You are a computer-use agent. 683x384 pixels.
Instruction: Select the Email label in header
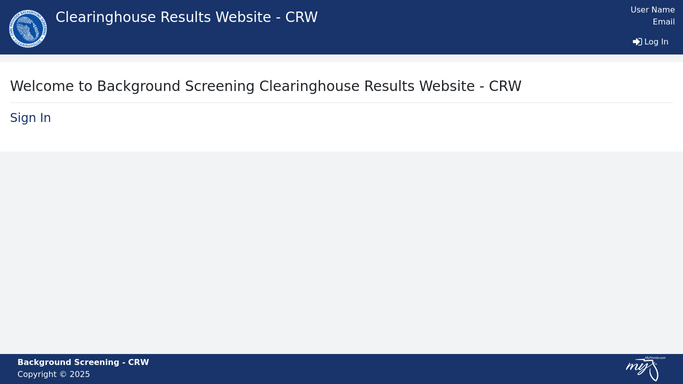(663, 22)
